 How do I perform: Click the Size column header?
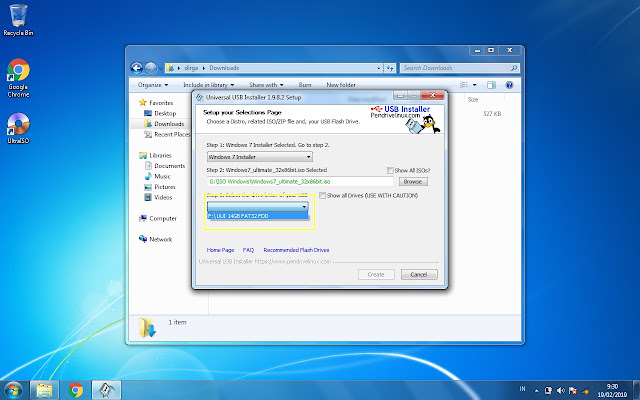473,100
